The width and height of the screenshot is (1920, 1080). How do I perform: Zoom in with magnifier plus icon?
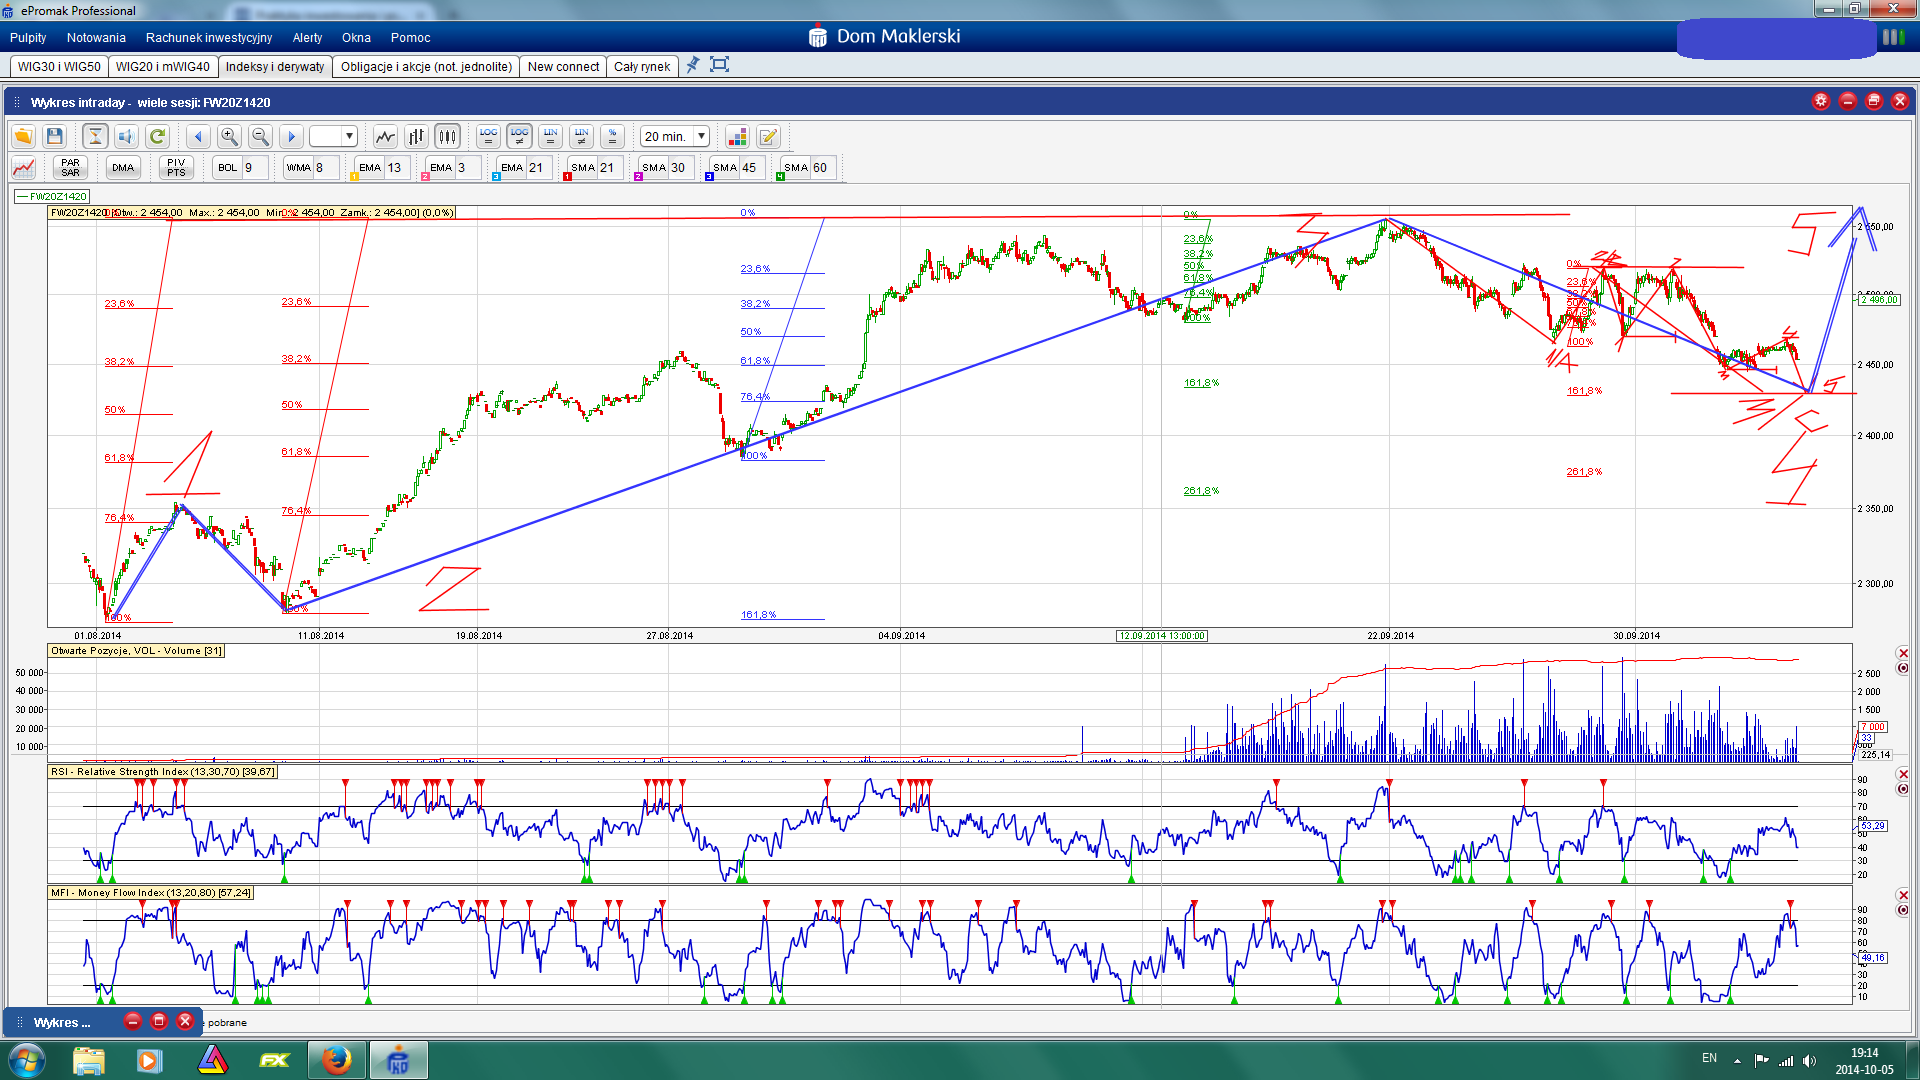pyautogui.click(x=229, y=137)
